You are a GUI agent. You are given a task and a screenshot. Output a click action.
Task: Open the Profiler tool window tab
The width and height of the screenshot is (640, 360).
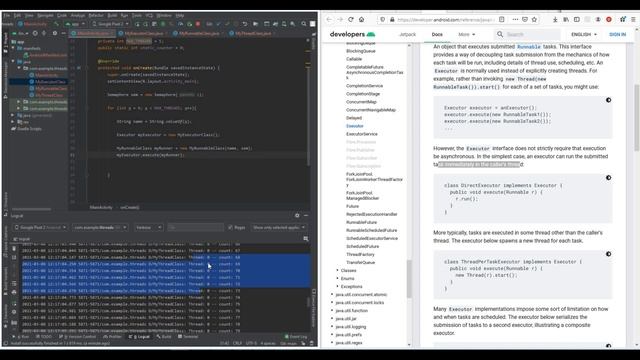pyautogui.click(x=112, y=337)
